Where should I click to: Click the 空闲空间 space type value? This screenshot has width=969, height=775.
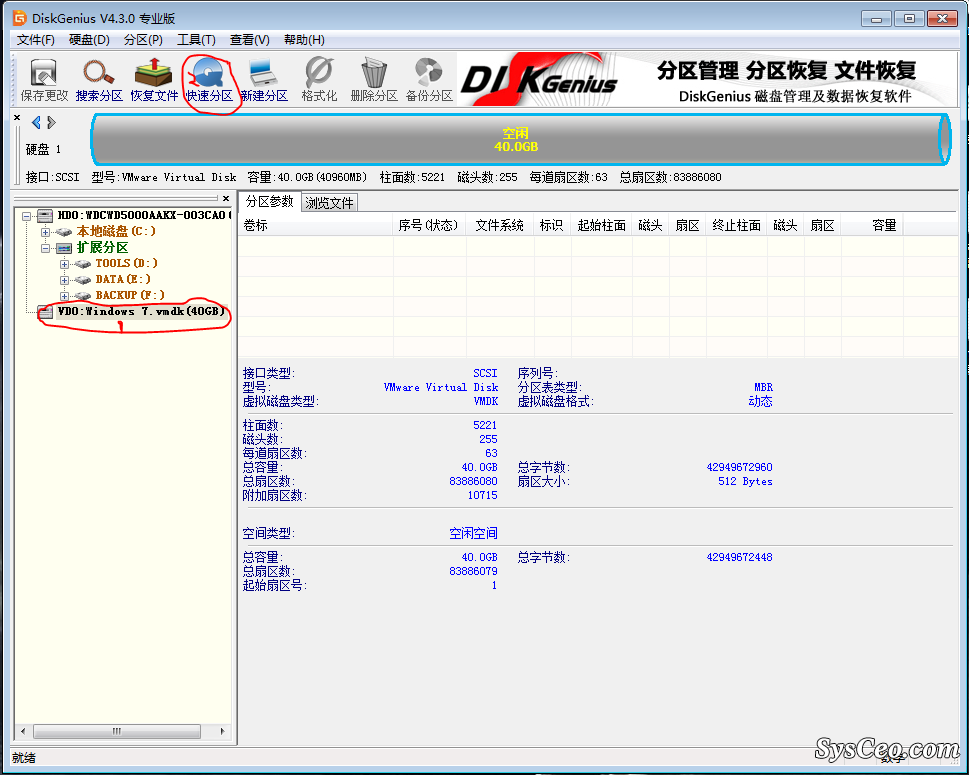coord(473,533)
